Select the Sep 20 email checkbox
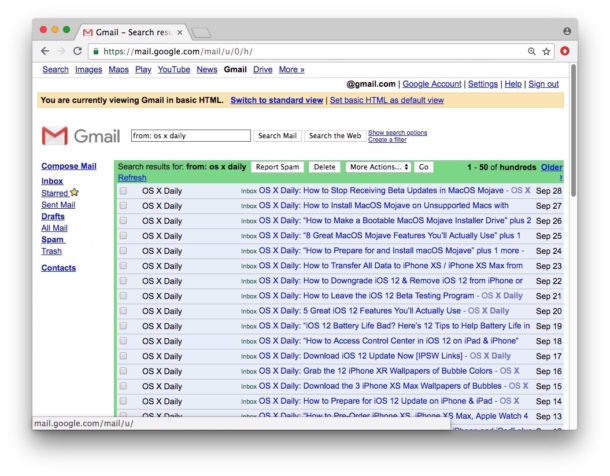This screenshot has height=476, width=610. pyautogui.click(x=123, y=311)
